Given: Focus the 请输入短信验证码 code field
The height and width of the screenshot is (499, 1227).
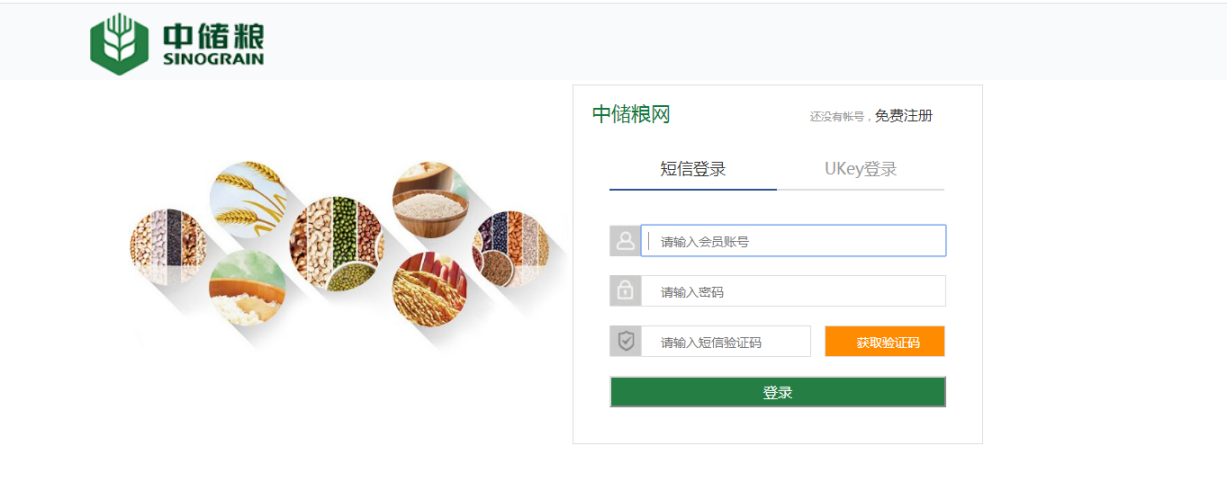Looking at the screenshot, I should click(x=726, y=341).
